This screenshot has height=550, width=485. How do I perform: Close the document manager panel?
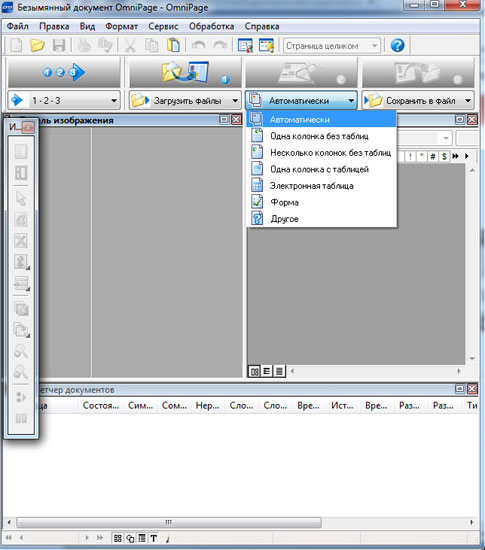point(472,389)
